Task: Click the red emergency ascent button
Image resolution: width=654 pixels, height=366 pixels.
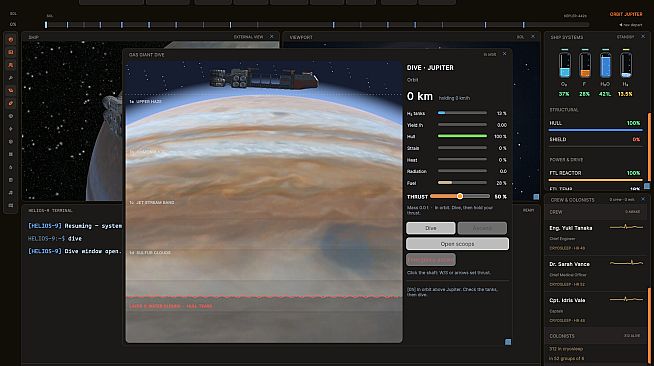Action: (x=431, y=260)
